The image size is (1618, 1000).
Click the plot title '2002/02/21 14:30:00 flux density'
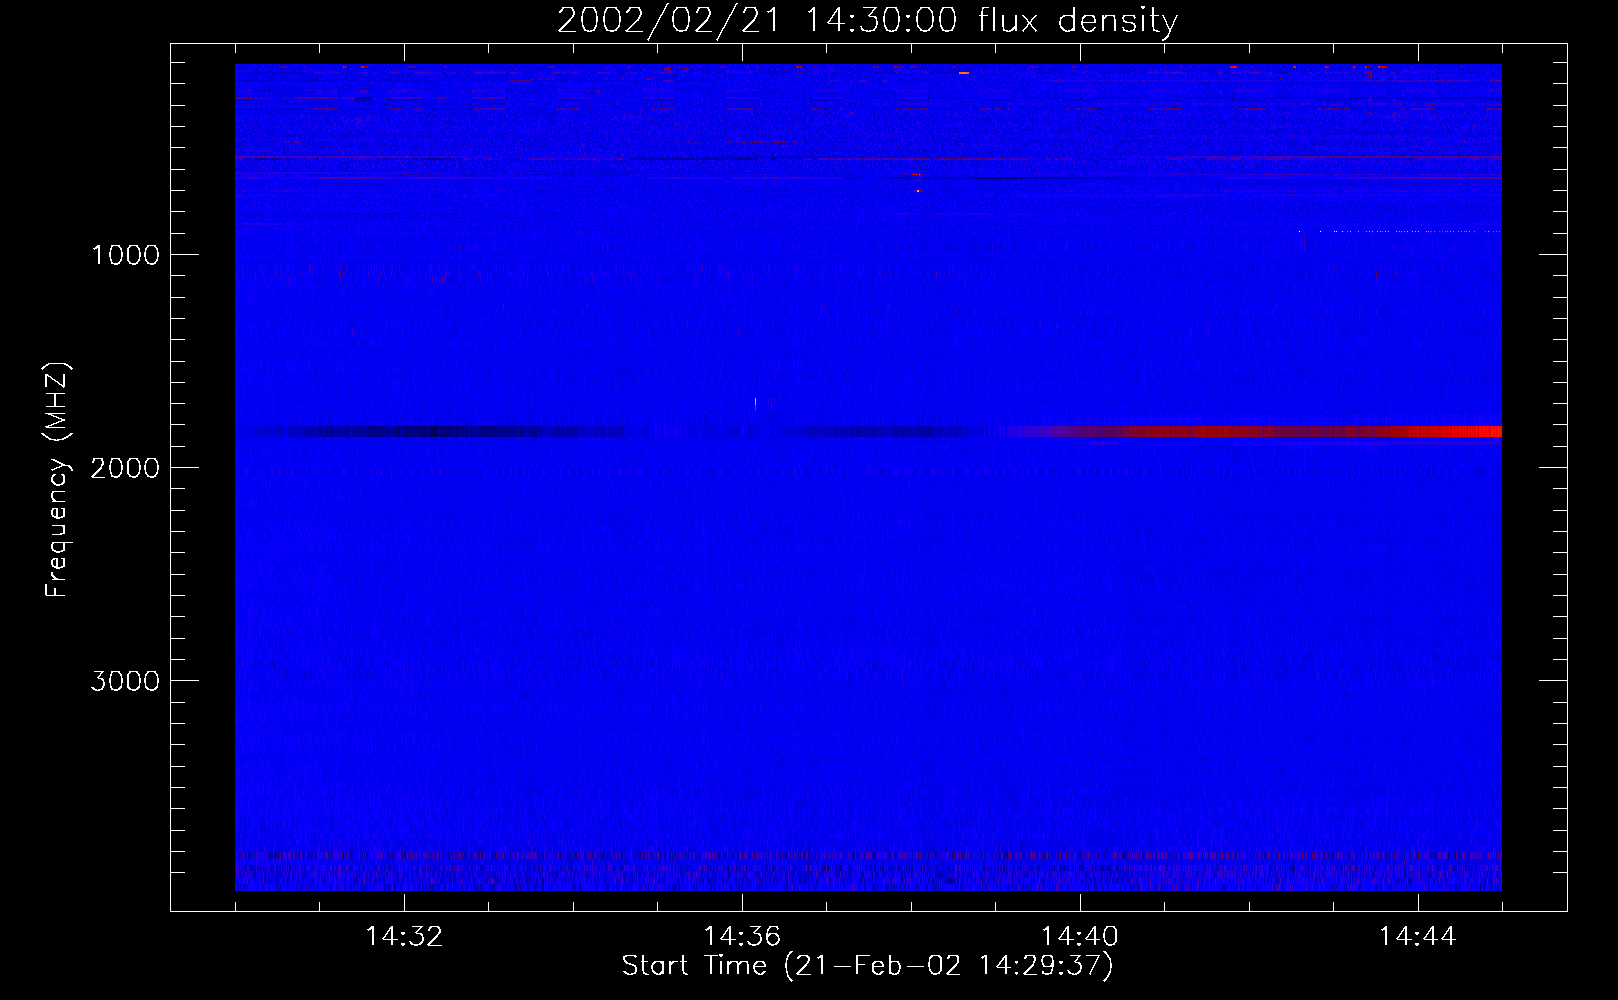[x=867, y=21]
